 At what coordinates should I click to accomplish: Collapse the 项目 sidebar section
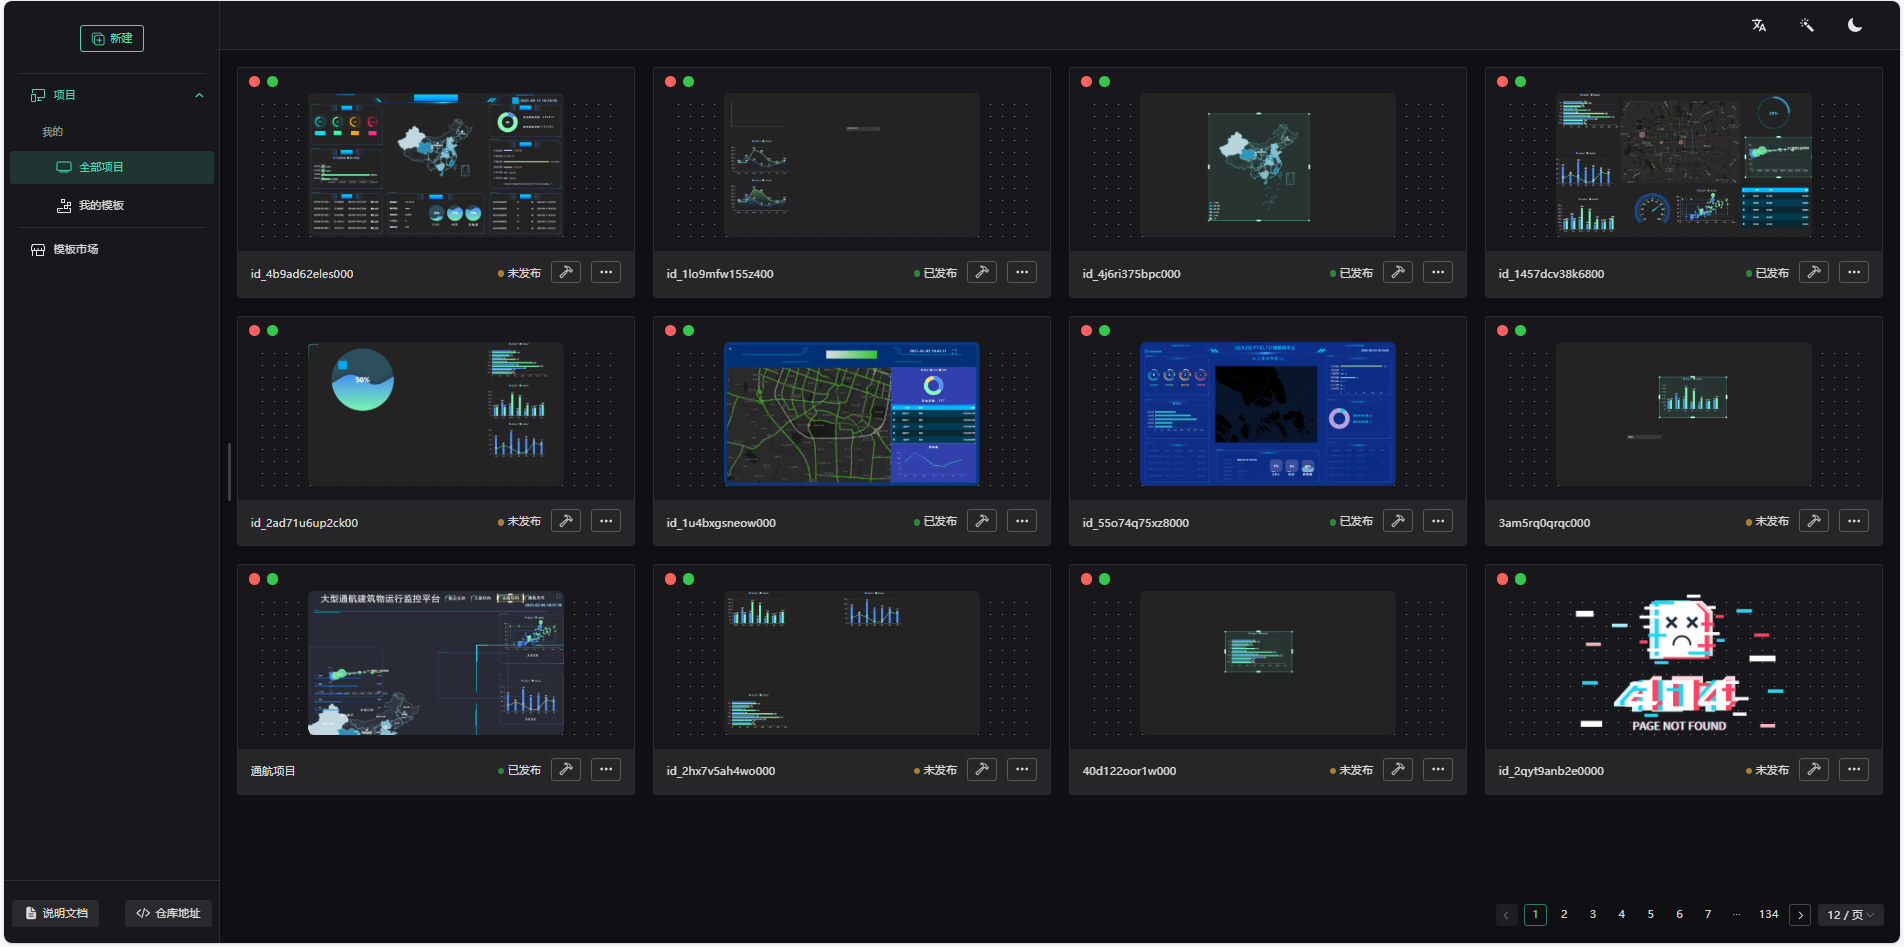pyautogui.click(x=199, y=95)
